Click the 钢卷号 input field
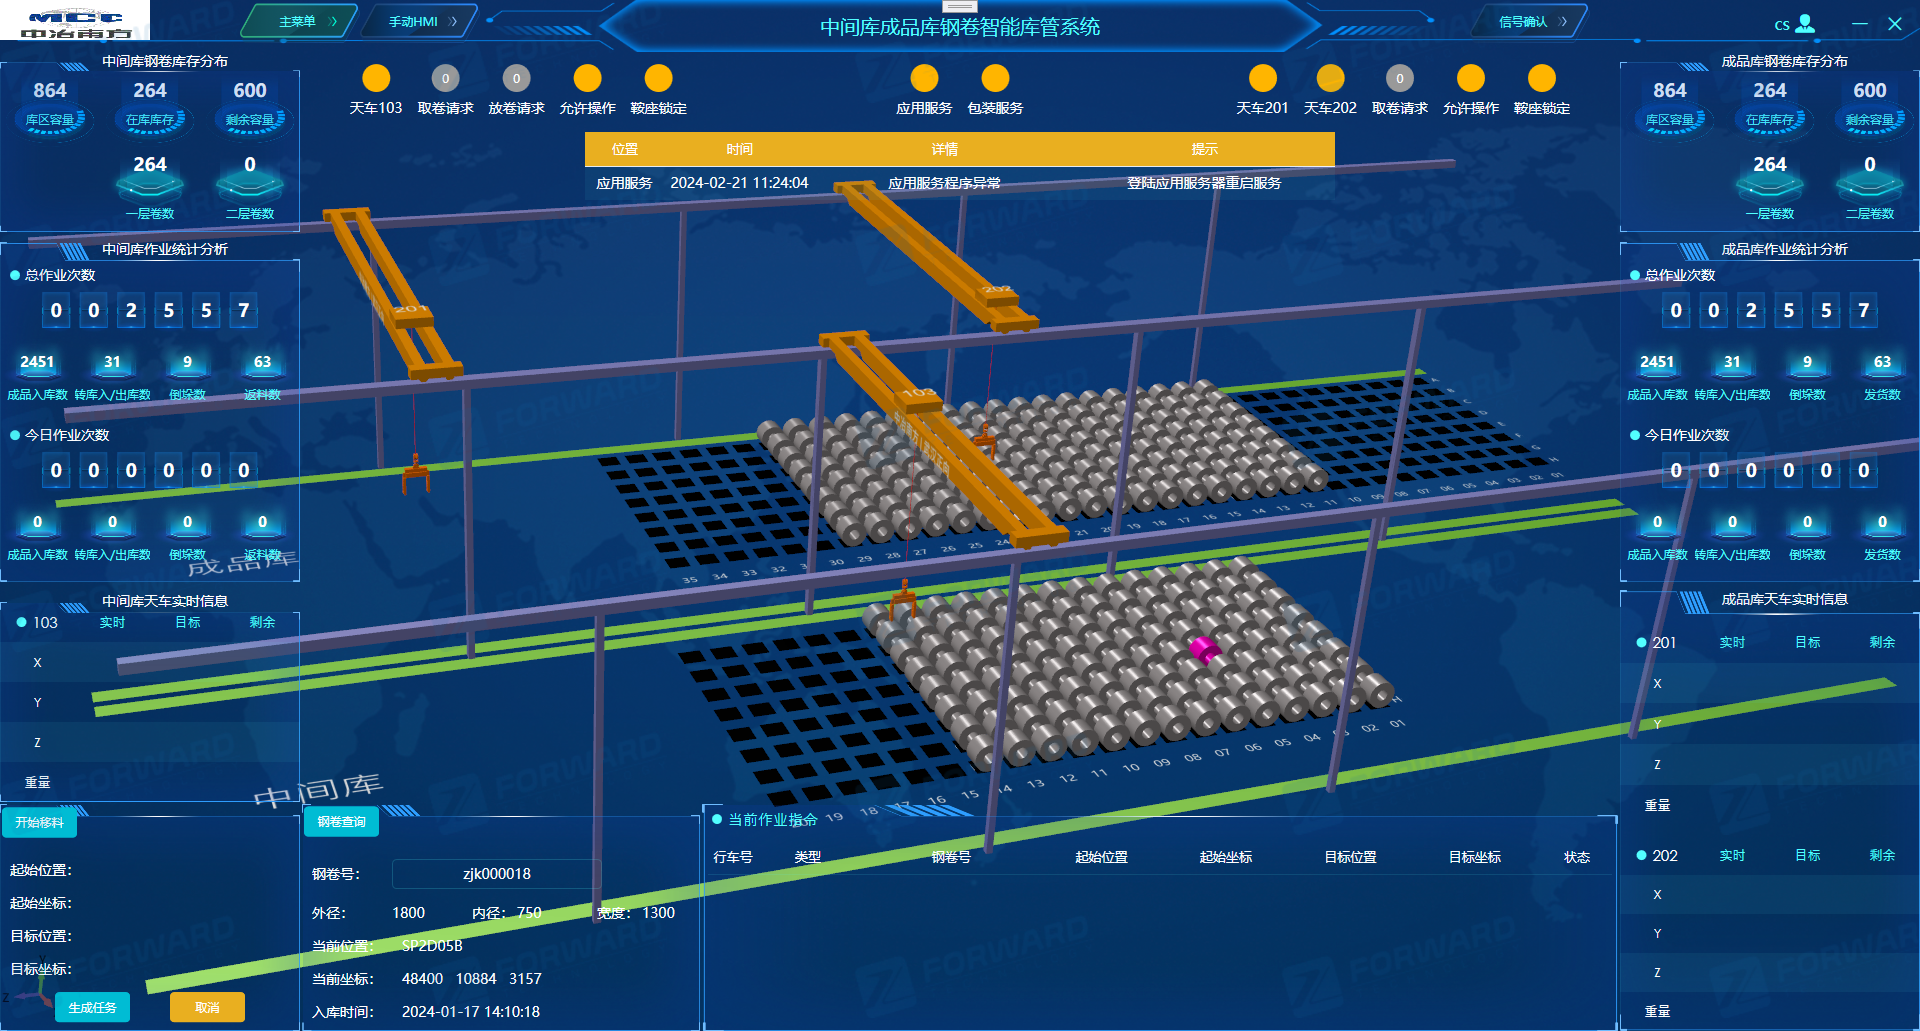 coord(496,874)
